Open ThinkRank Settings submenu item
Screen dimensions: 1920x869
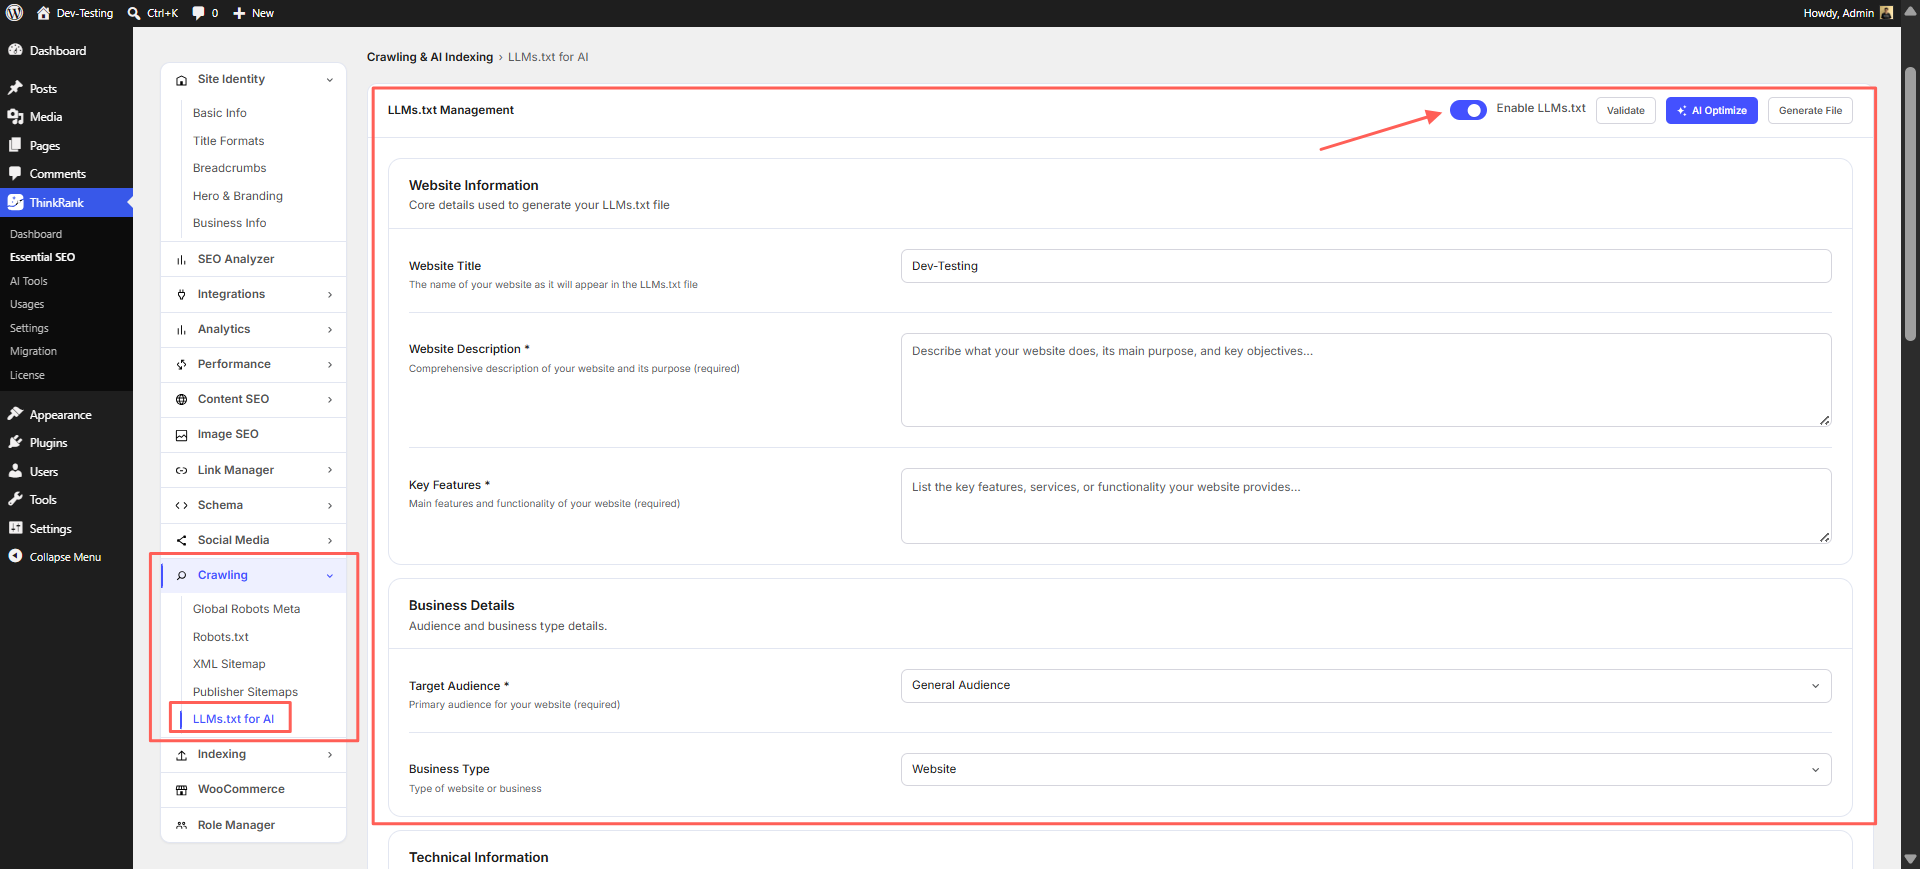[x=29, y=328]
